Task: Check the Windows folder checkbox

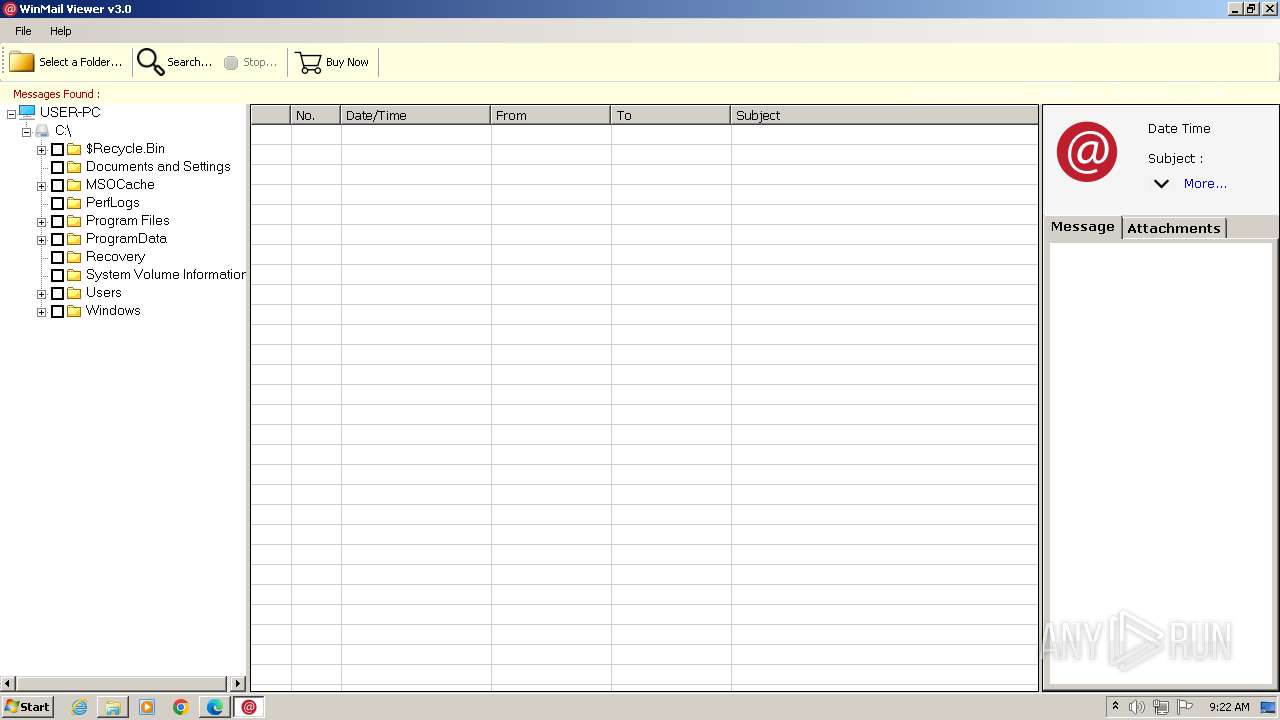Action: click(57, 311)
